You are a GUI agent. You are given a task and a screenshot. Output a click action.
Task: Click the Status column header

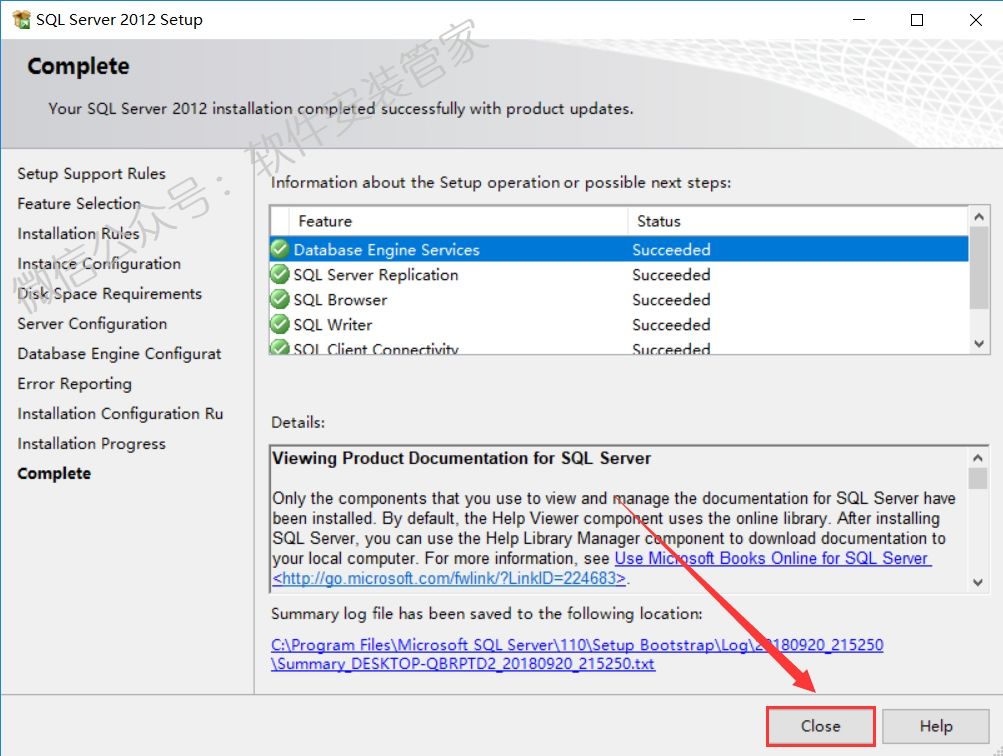pyautogui.click(x=798, y=221)
